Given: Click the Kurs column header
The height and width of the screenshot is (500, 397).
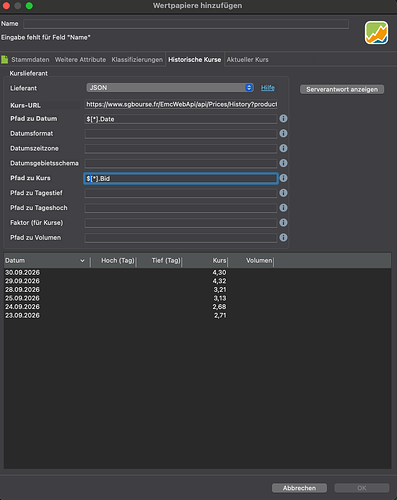Looking at the screenshot, I should 205,261.
